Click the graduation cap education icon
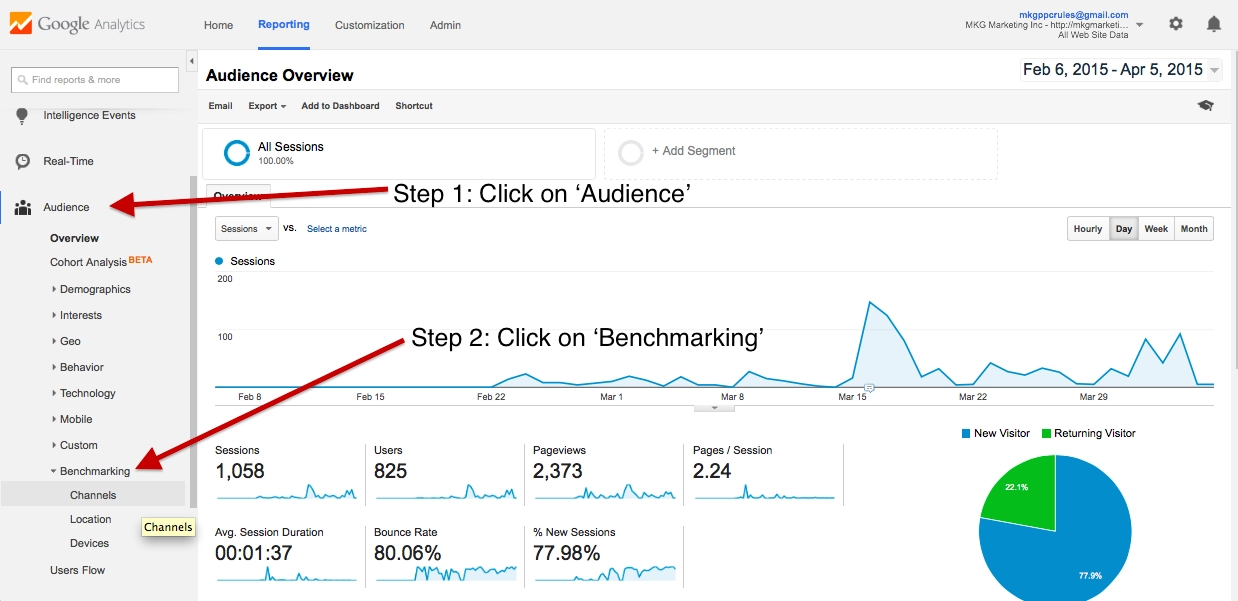The image size is (1238, 601). (x=1206, y=106)
